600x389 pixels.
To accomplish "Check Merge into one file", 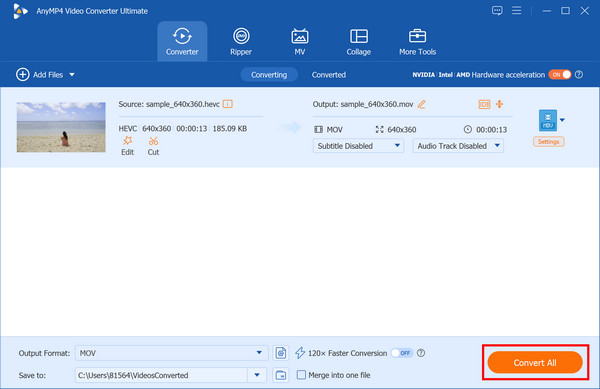I will point(302,374).
